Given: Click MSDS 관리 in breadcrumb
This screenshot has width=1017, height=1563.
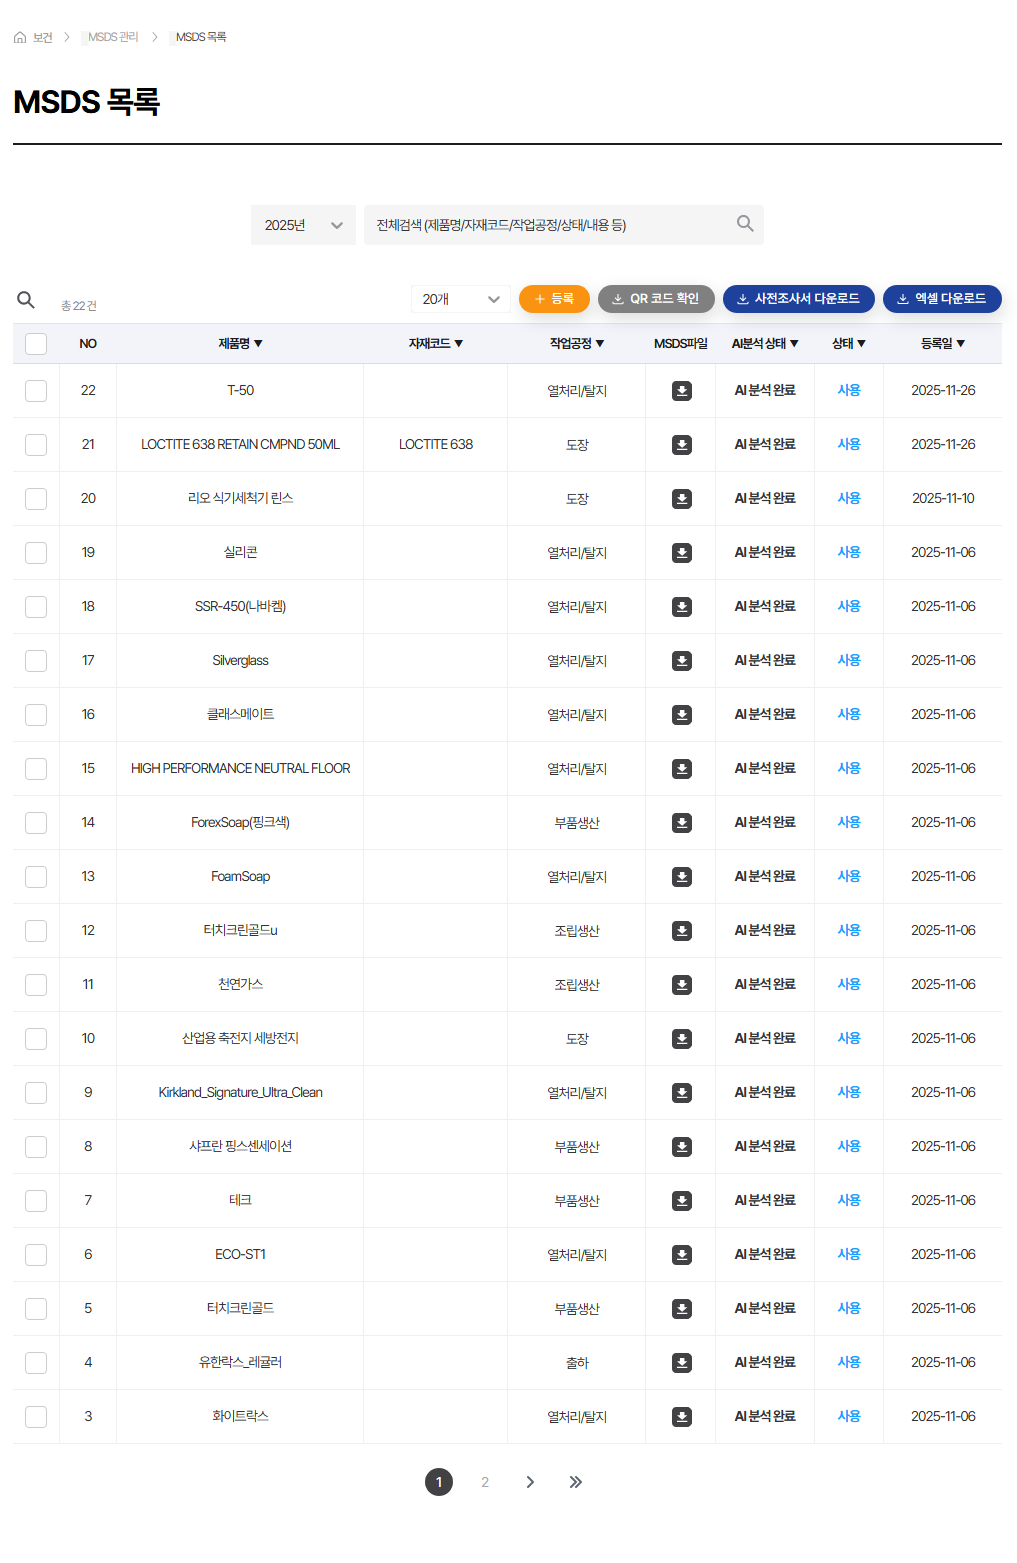Looking at the screenshot, I should pos(113,37).
